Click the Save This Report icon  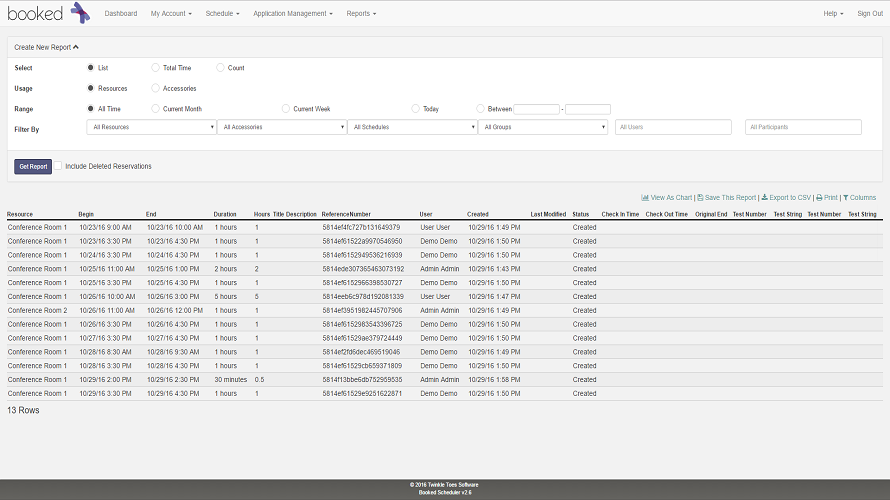[700, 198]
